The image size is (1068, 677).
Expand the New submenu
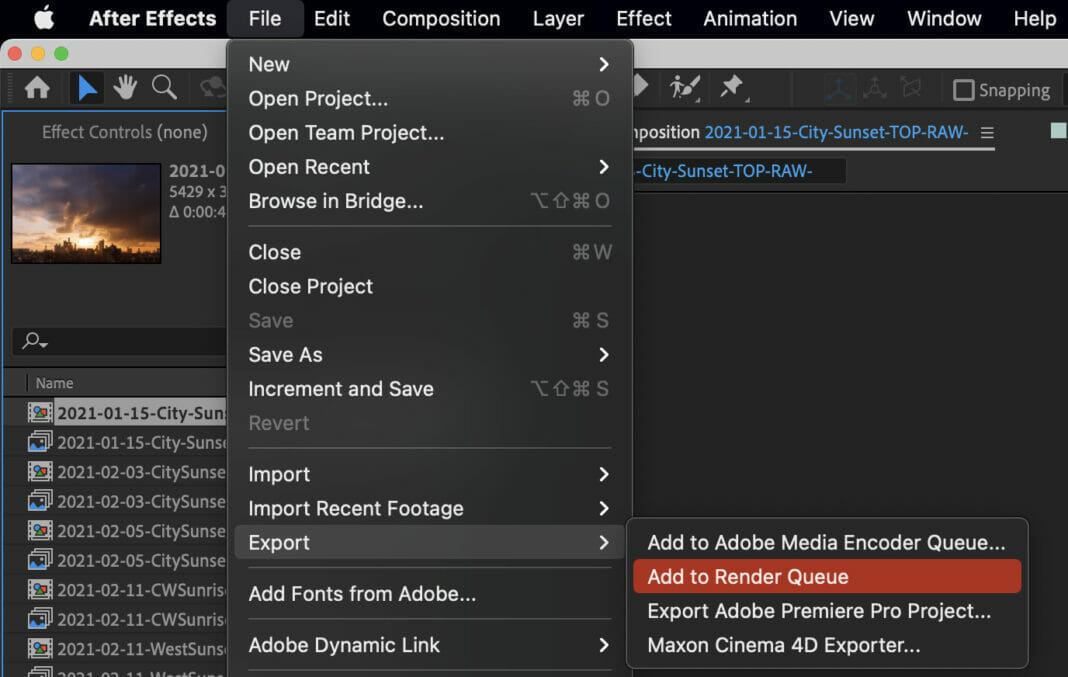[x=269, y=64]
